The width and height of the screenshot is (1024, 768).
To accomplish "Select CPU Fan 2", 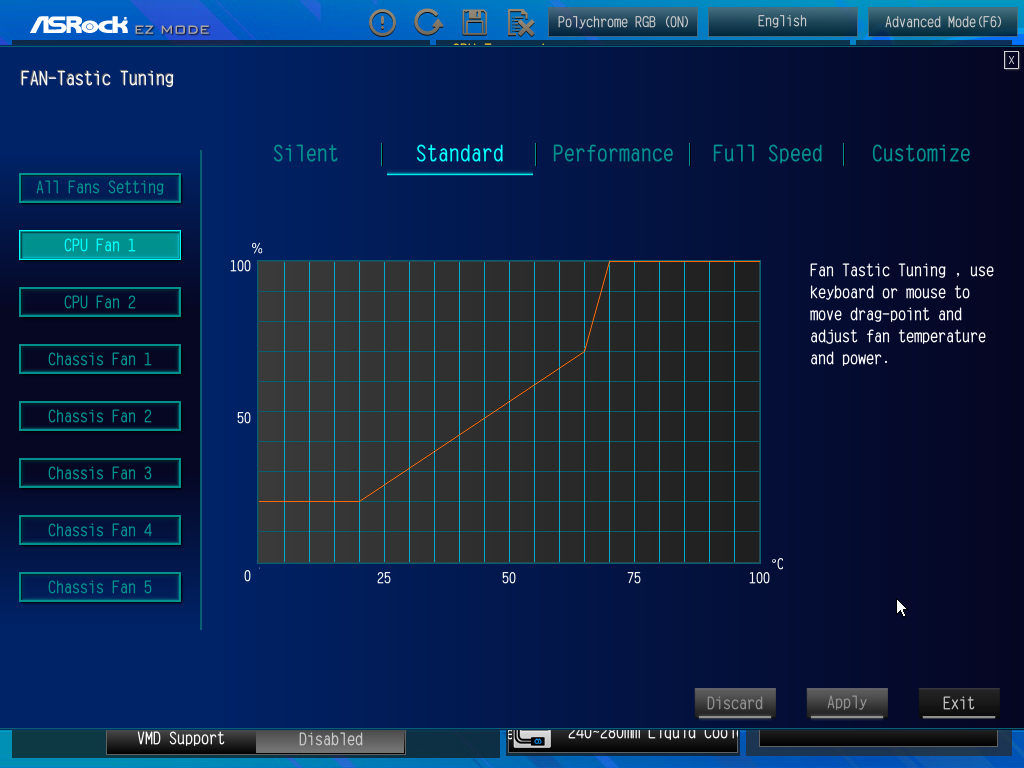I will tap(100, 302).
